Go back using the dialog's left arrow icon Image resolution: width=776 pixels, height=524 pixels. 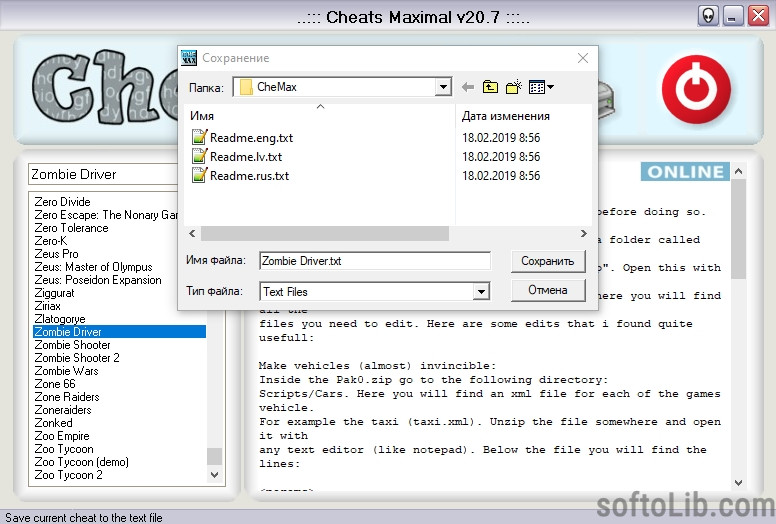468,88
